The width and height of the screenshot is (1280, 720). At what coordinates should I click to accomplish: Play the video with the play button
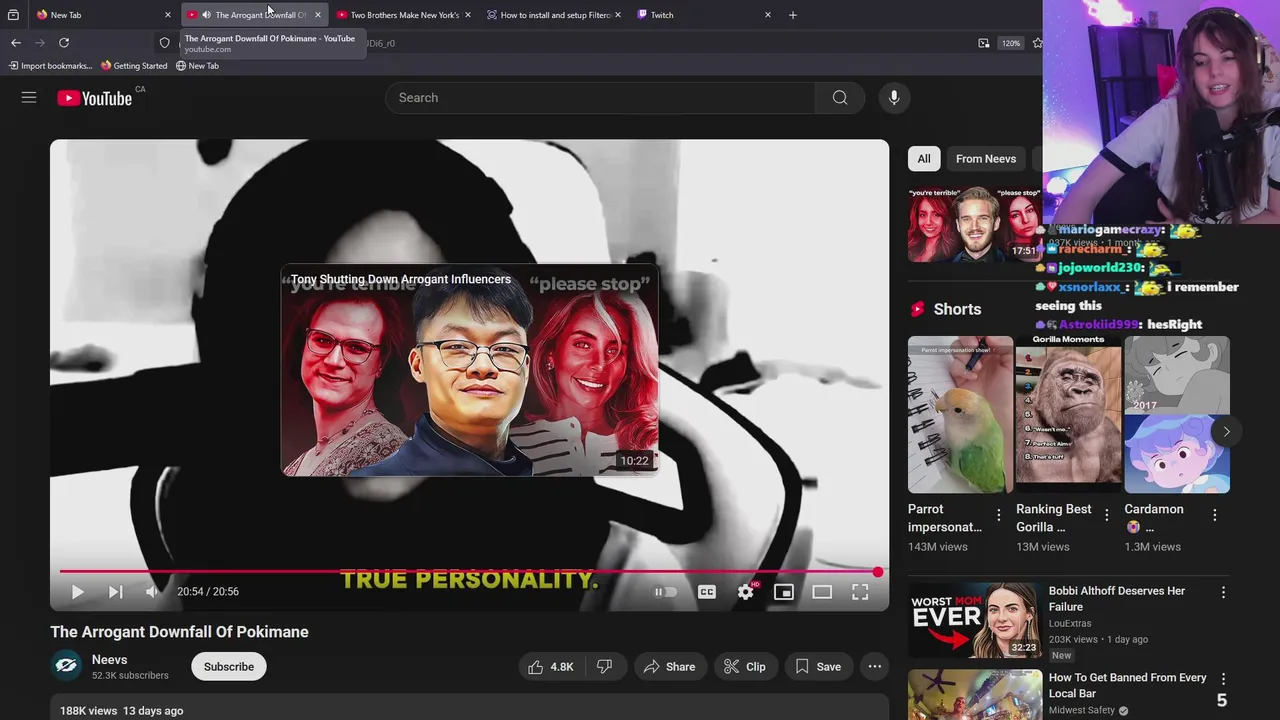(77, 592)
